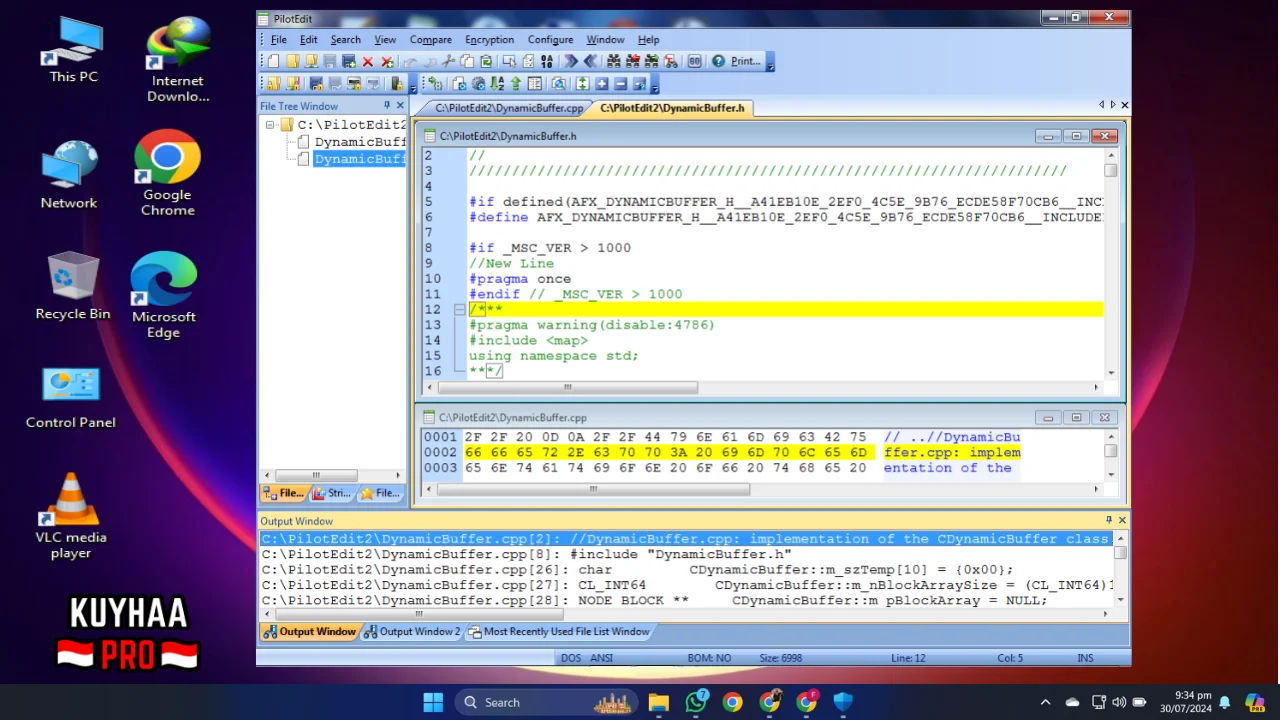Open the Compare menu

(x=431, y=39)
